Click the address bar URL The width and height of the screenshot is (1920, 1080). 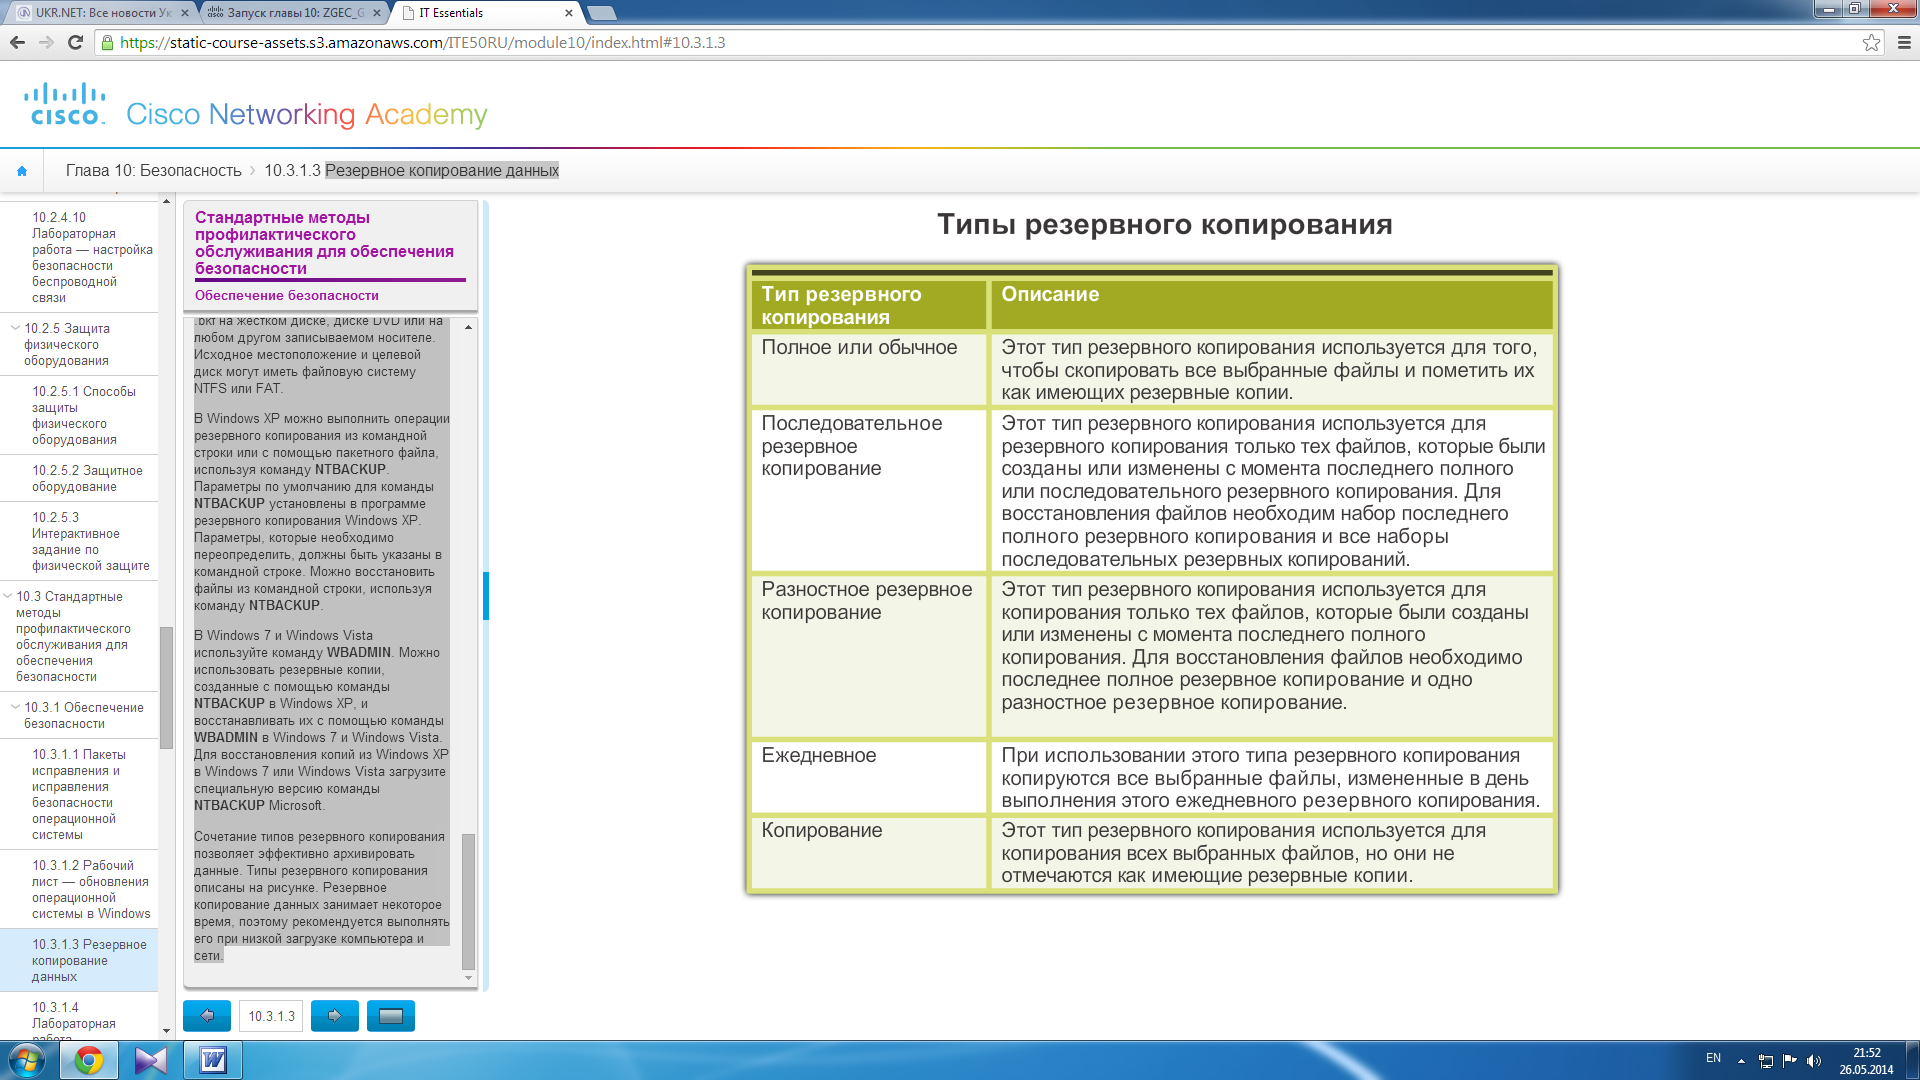(423, 42)
